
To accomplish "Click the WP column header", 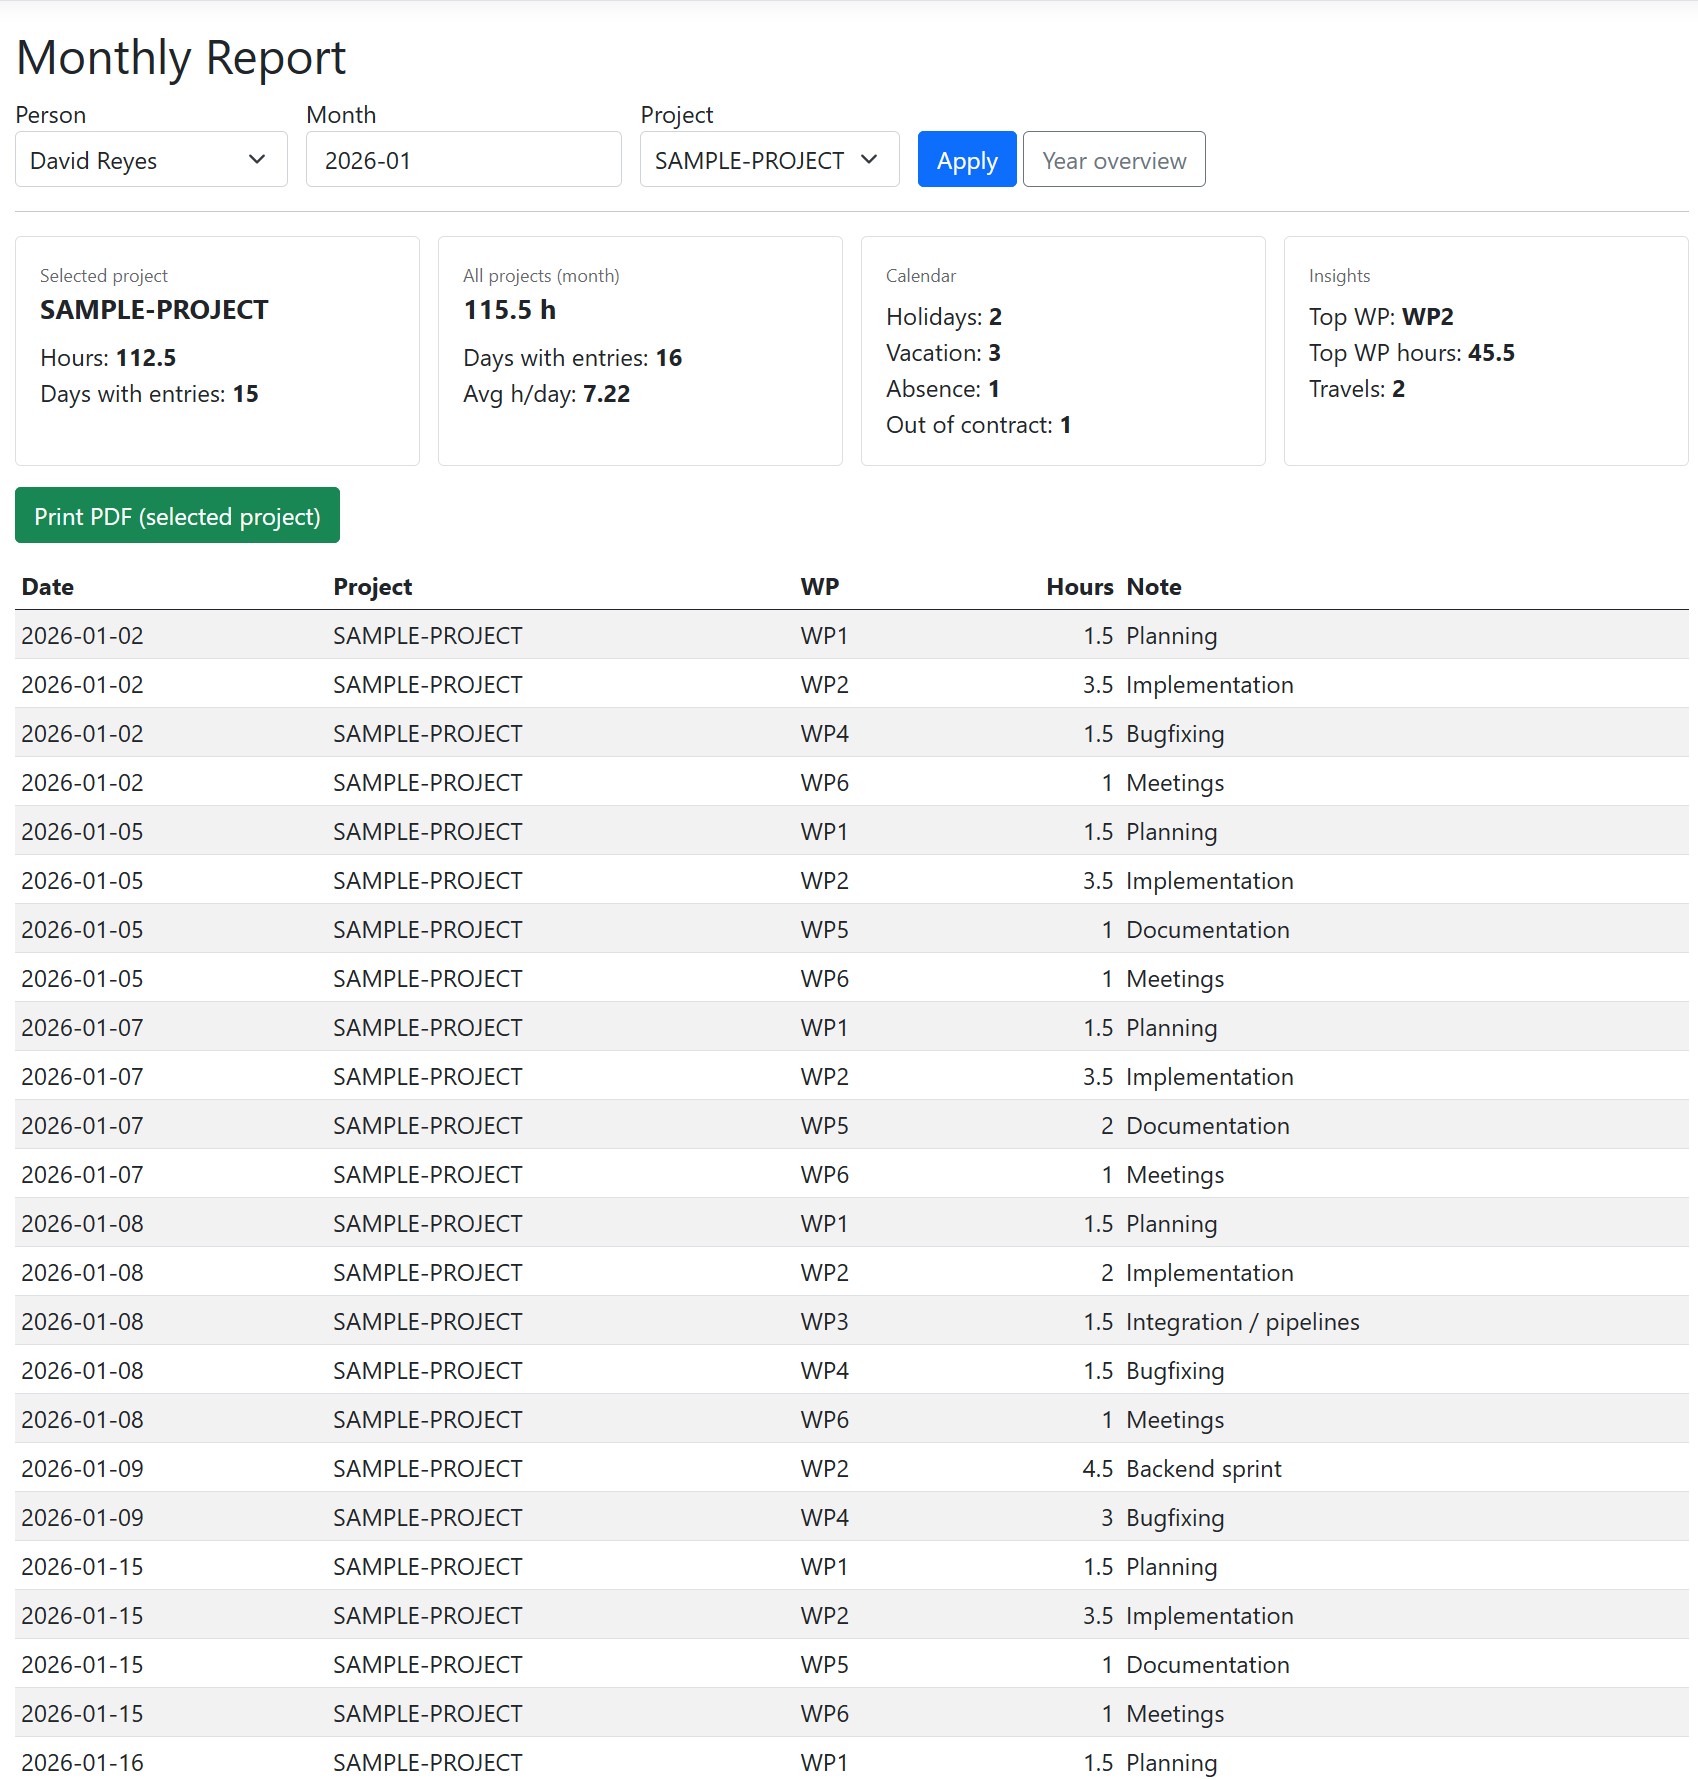I will pos(819,587).
